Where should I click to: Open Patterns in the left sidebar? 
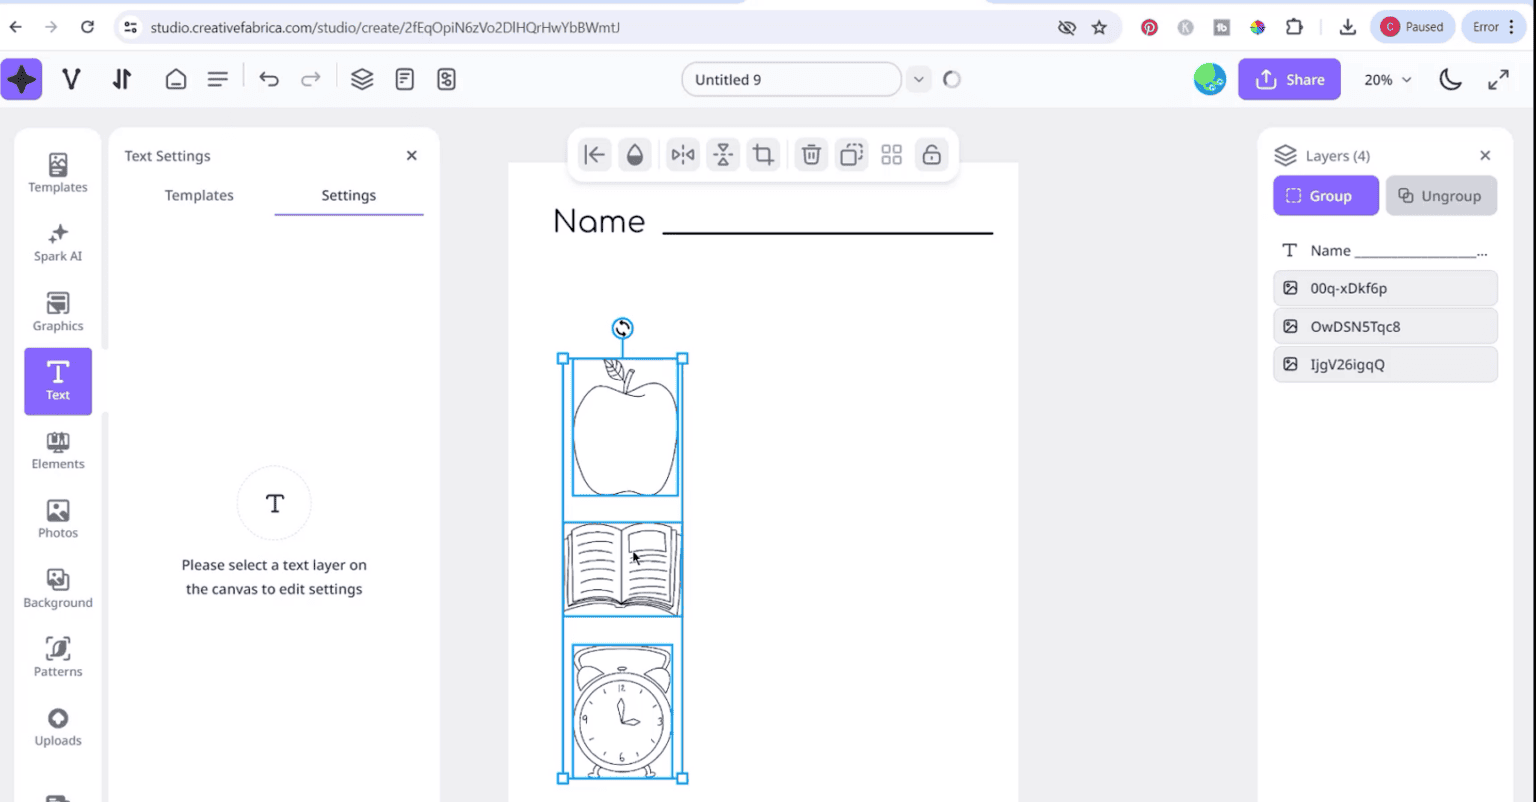(58, 657)
